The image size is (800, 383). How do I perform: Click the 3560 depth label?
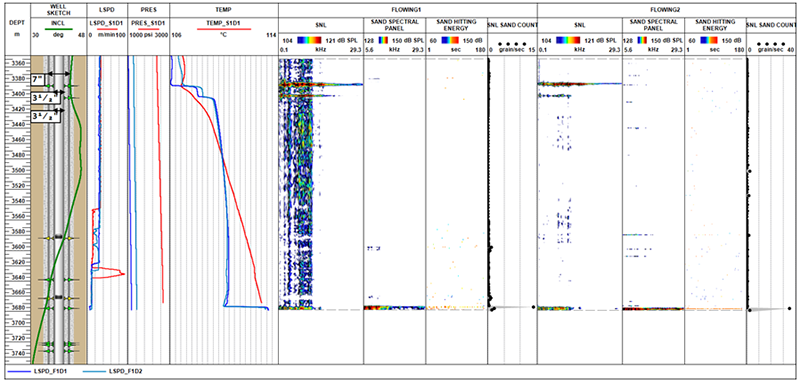pyautogui.click(x=17, y=216)
